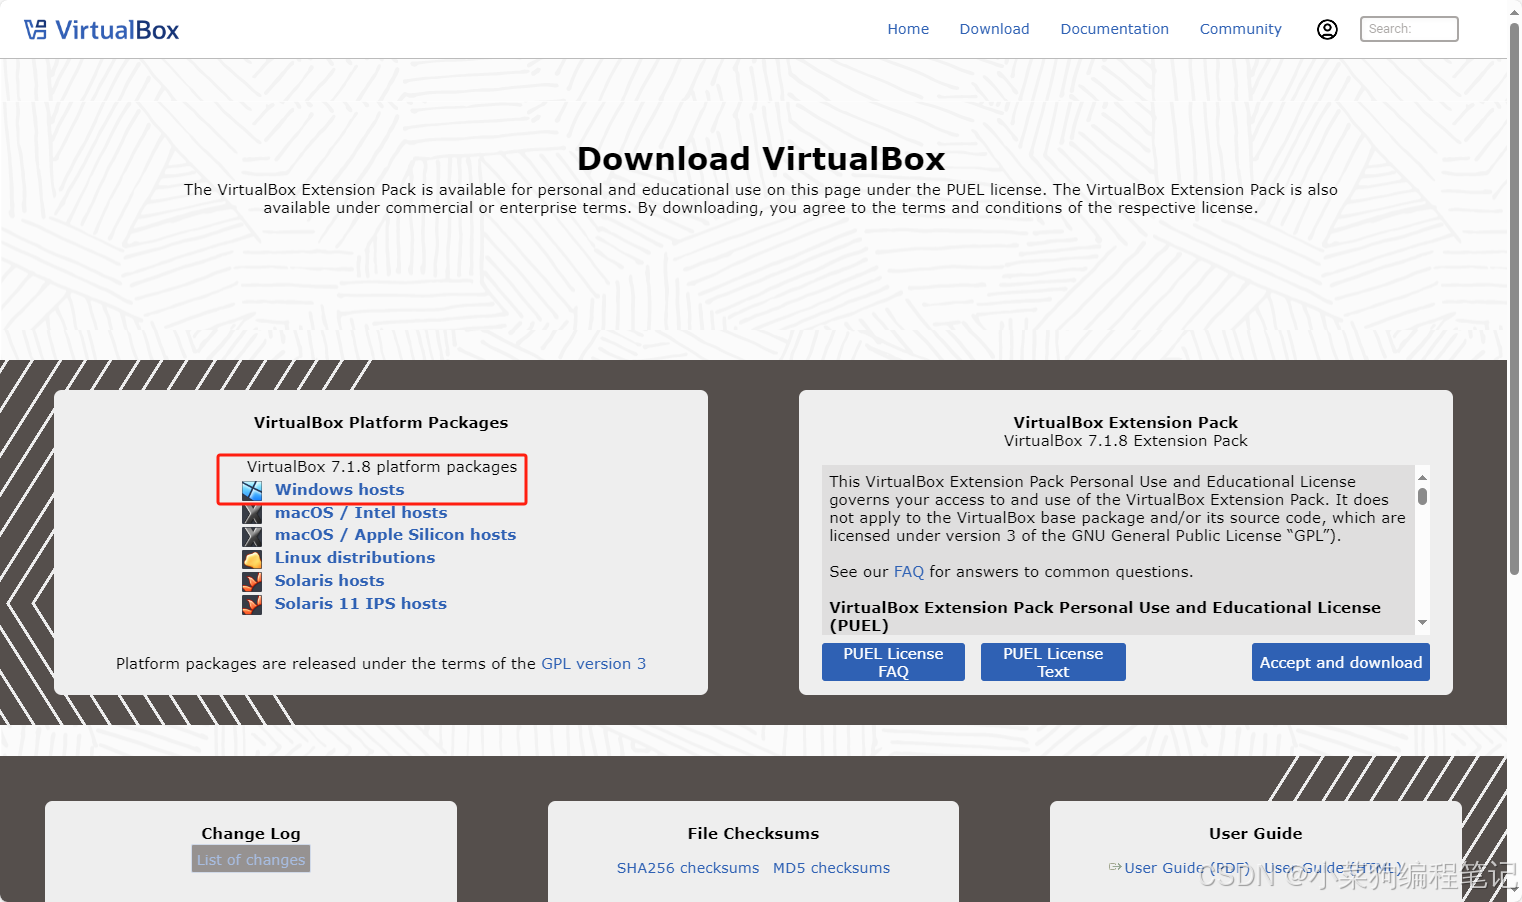Click the external link icon beside User Guide PDF
Image resolution: width=1522 pixels, height=902 pixels.
pos(1115,867)
